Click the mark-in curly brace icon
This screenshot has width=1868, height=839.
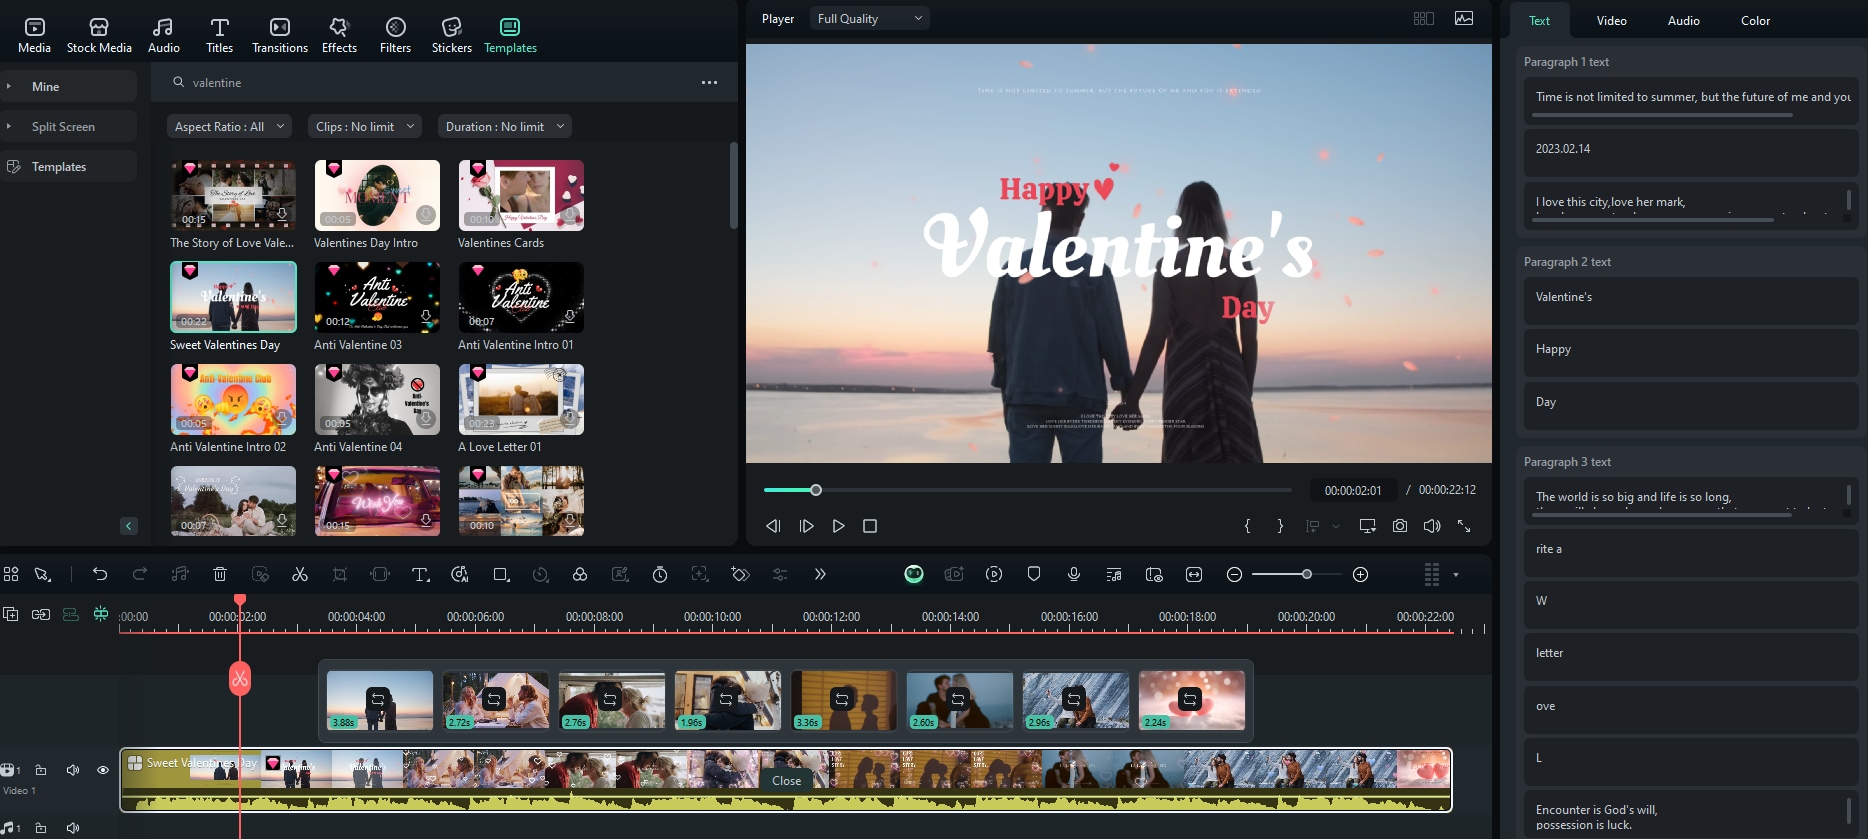[1247, 526]
